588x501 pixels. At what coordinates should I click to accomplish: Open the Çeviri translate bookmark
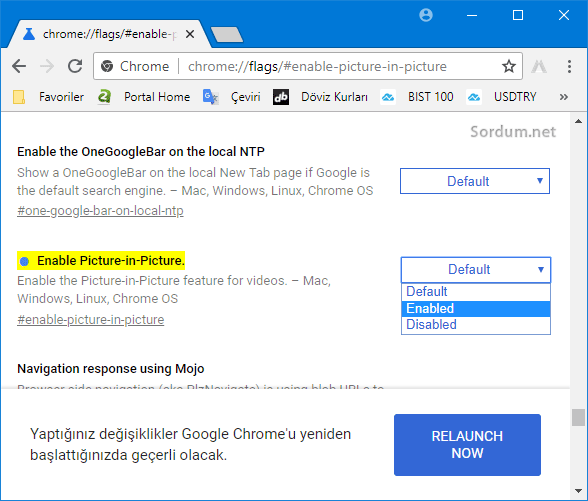click(232, 97)
